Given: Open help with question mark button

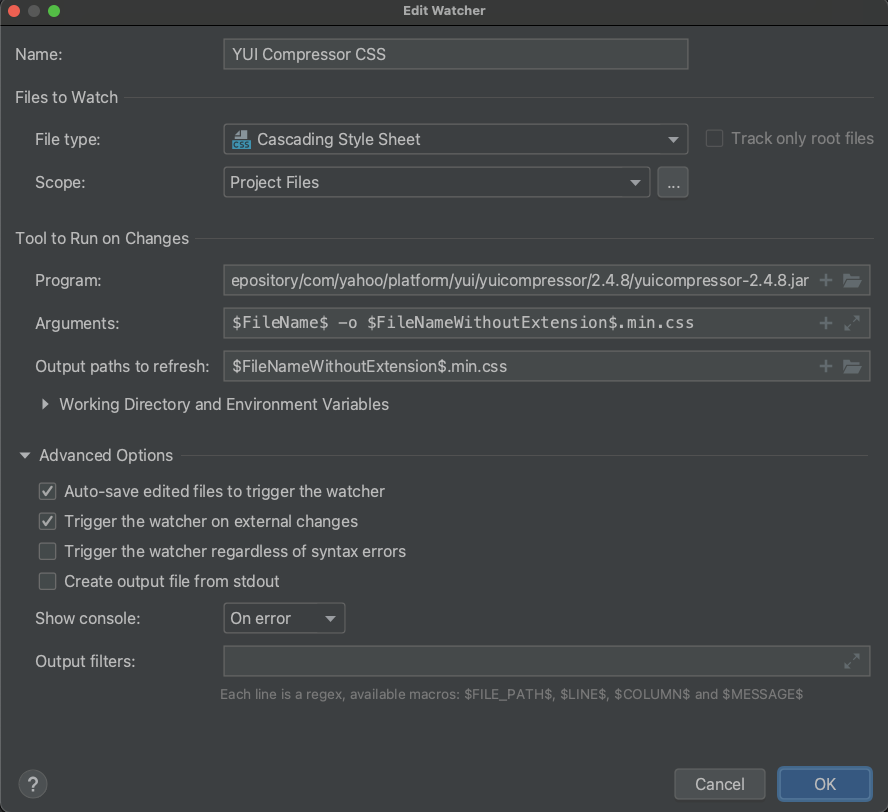Looking at the screenshot, I should coord(33,784).
